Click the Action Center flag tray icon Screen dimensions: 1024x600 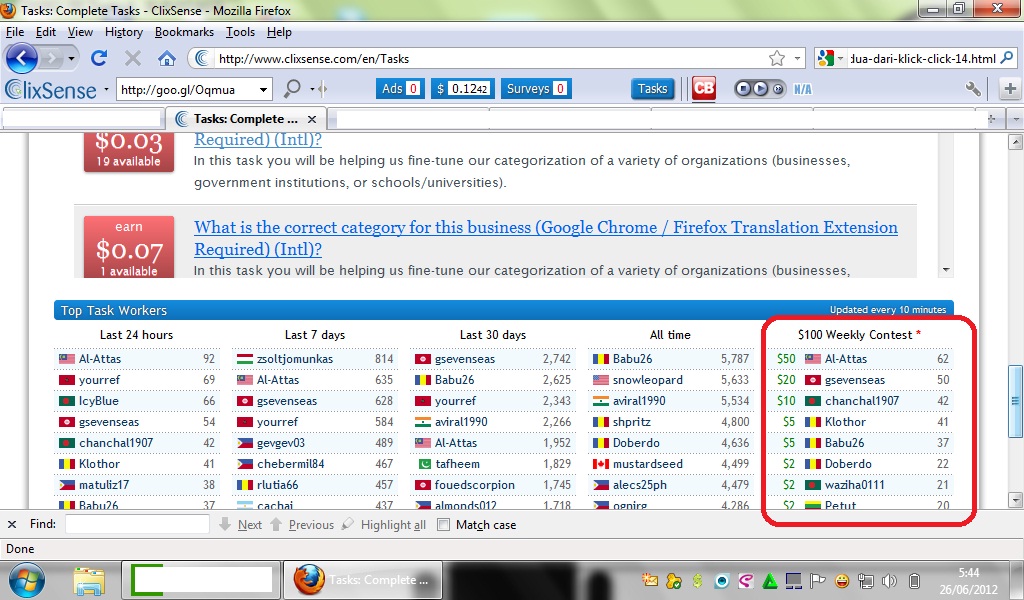tap(818, 580)
